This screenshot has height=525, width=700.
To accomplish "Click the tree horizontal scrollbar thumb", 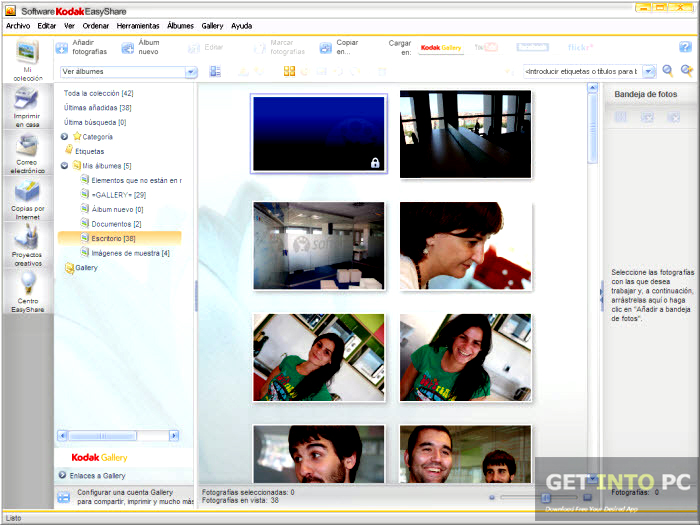I will coord(102,435).
